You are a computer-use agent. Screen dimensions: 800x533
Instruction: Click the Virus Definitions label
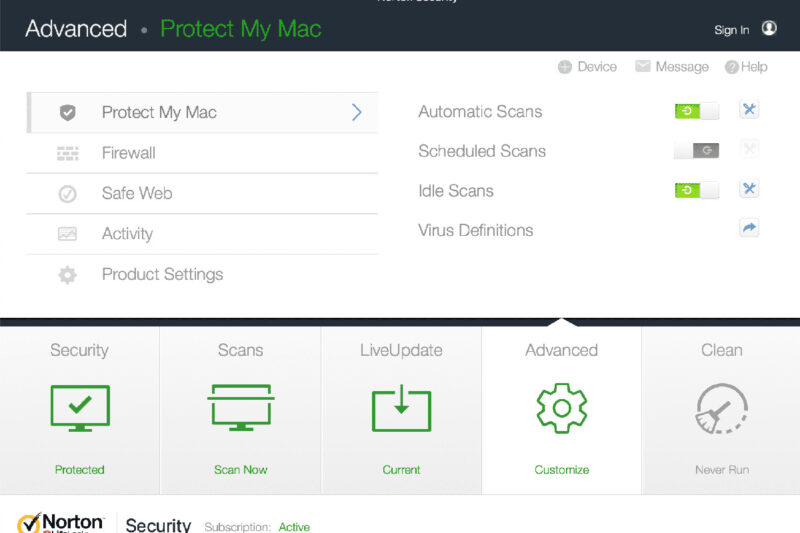[476, 230]
